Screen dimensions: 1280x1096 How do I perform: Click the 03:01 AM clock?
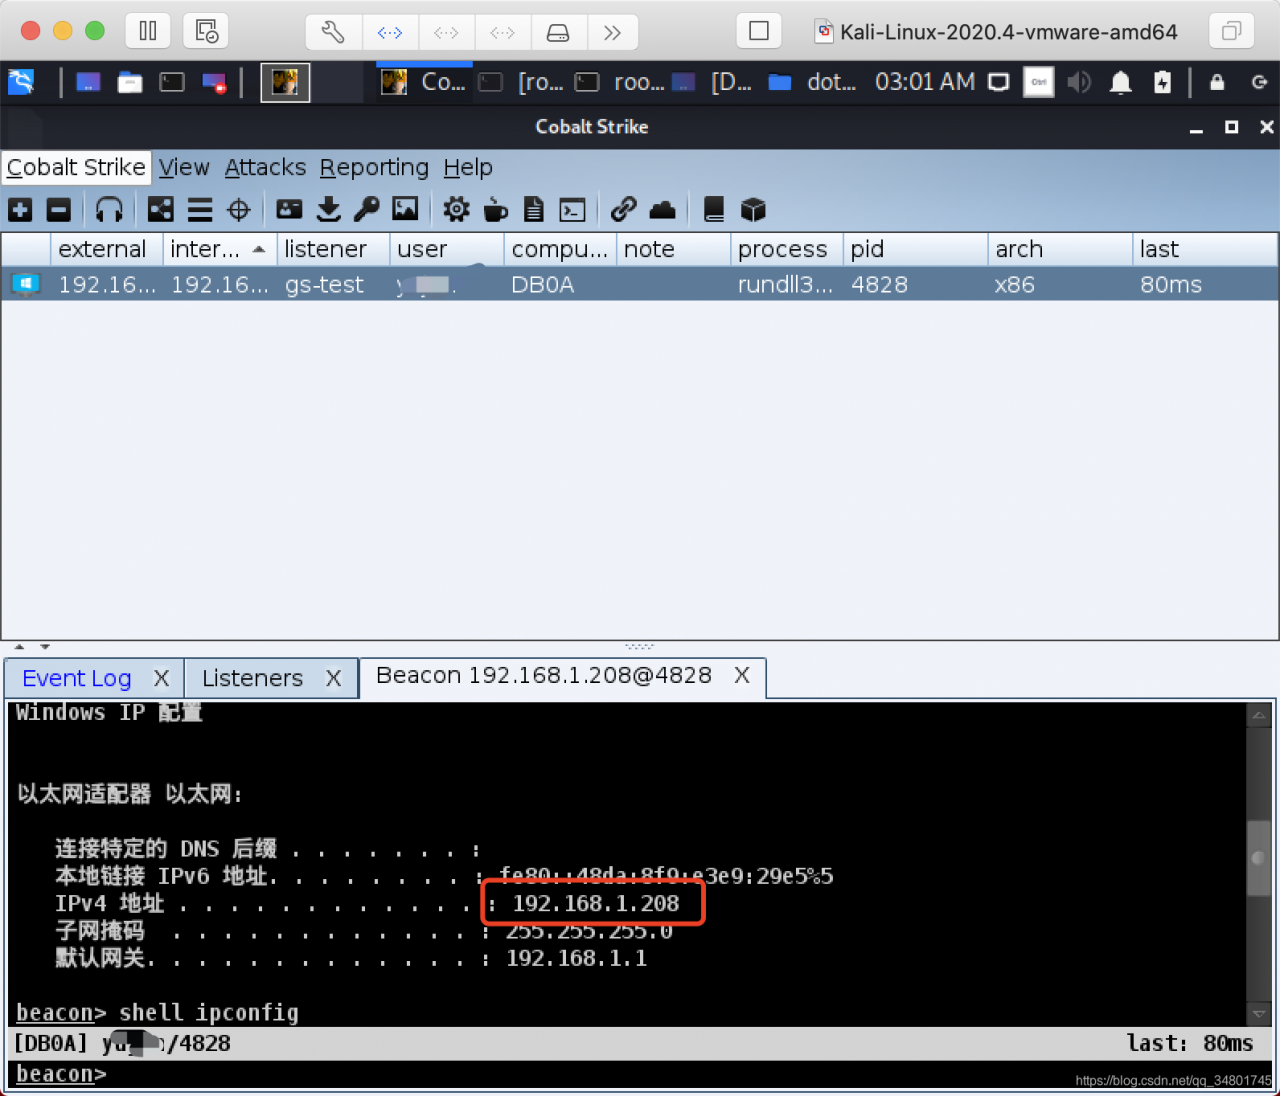tap(925, 82)
